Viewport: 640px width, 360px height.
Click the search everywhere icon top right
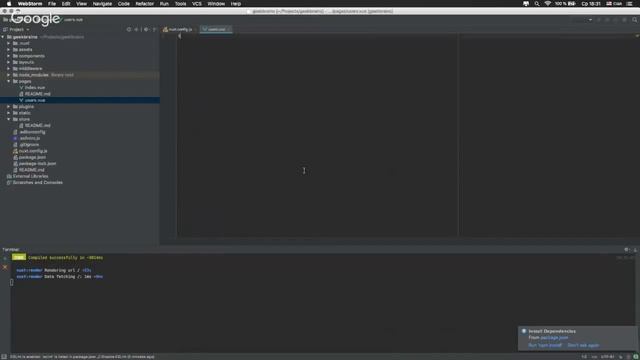(635, 20)
